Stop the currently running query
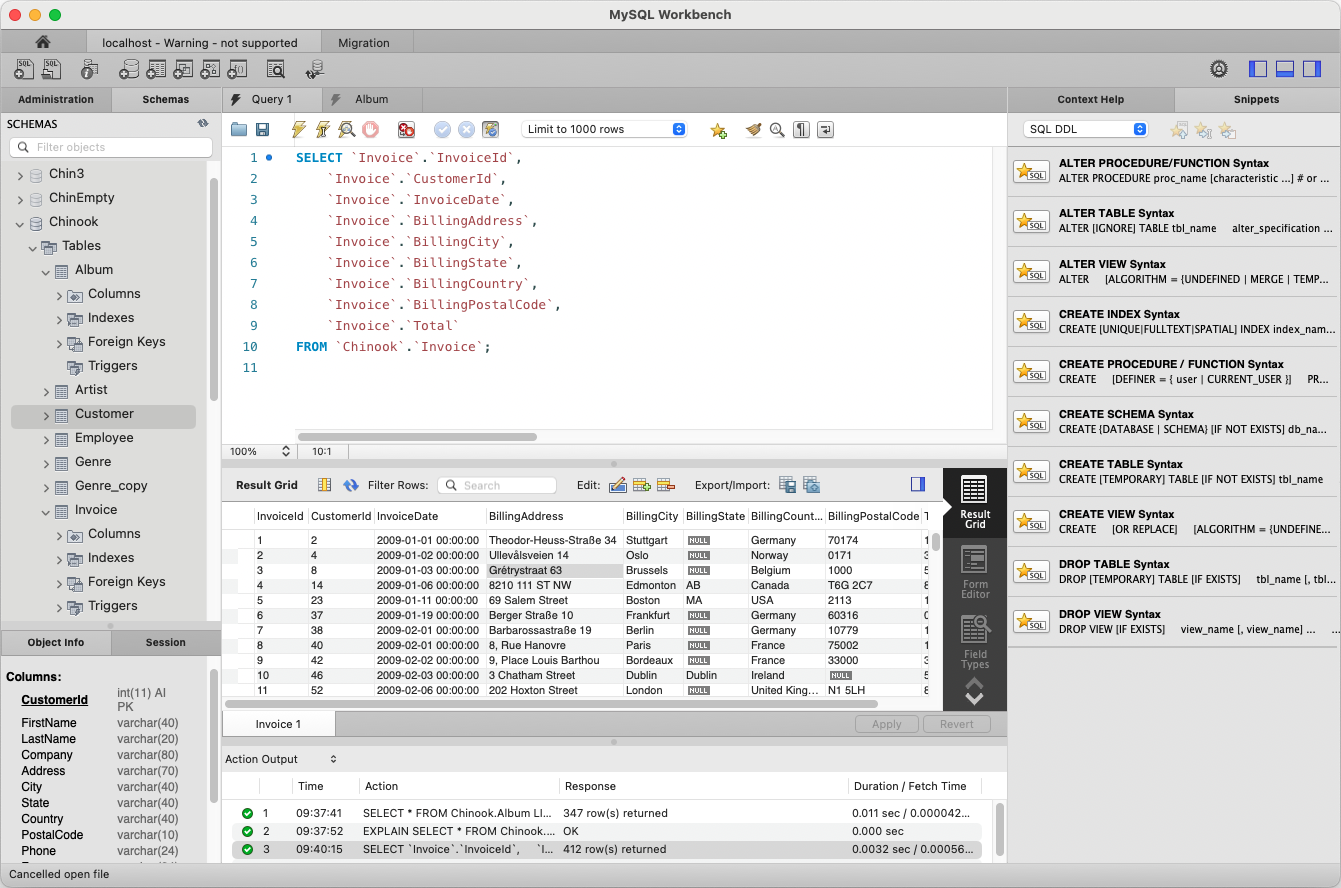This screenshot has width=1341, height=888. (x=369, y=129)
